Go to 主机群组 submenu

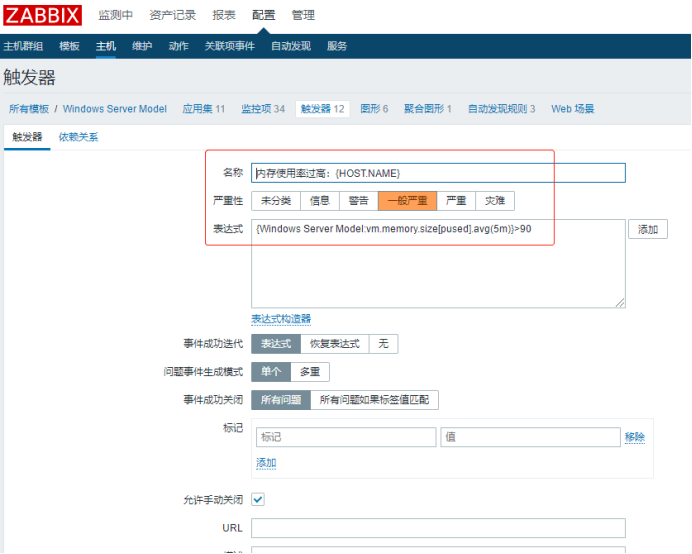click(x=23, y=46)
